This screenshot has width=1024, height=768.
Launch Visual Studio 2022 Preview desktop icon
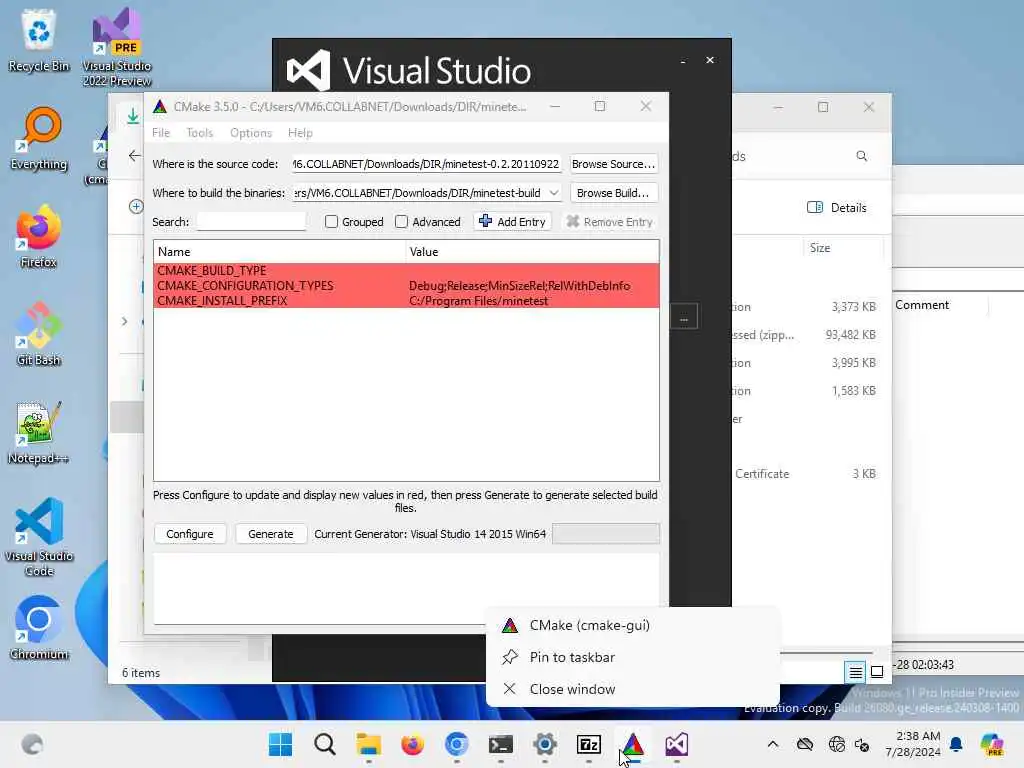(117, 47)
